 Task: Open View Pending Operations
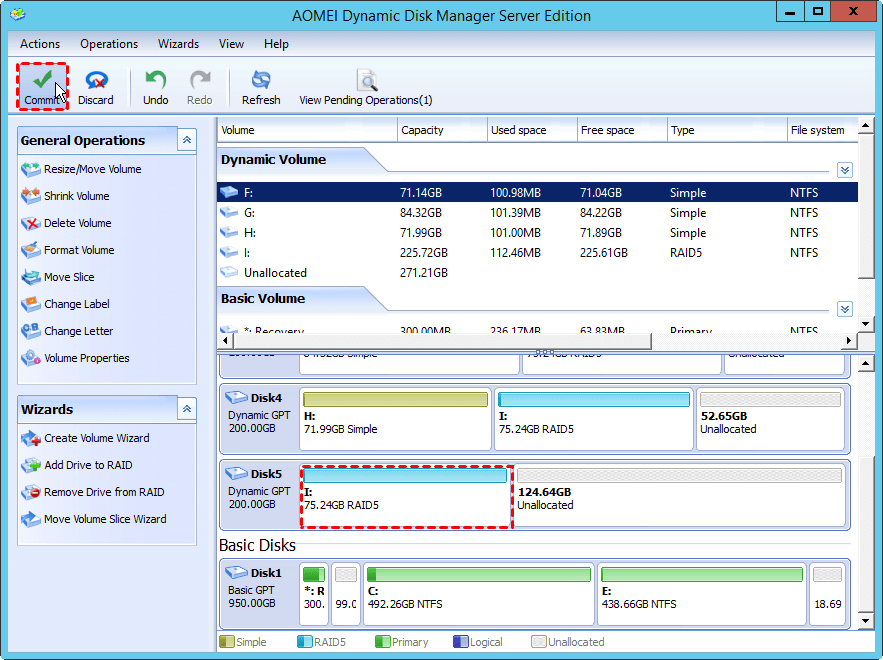(366, 86)
